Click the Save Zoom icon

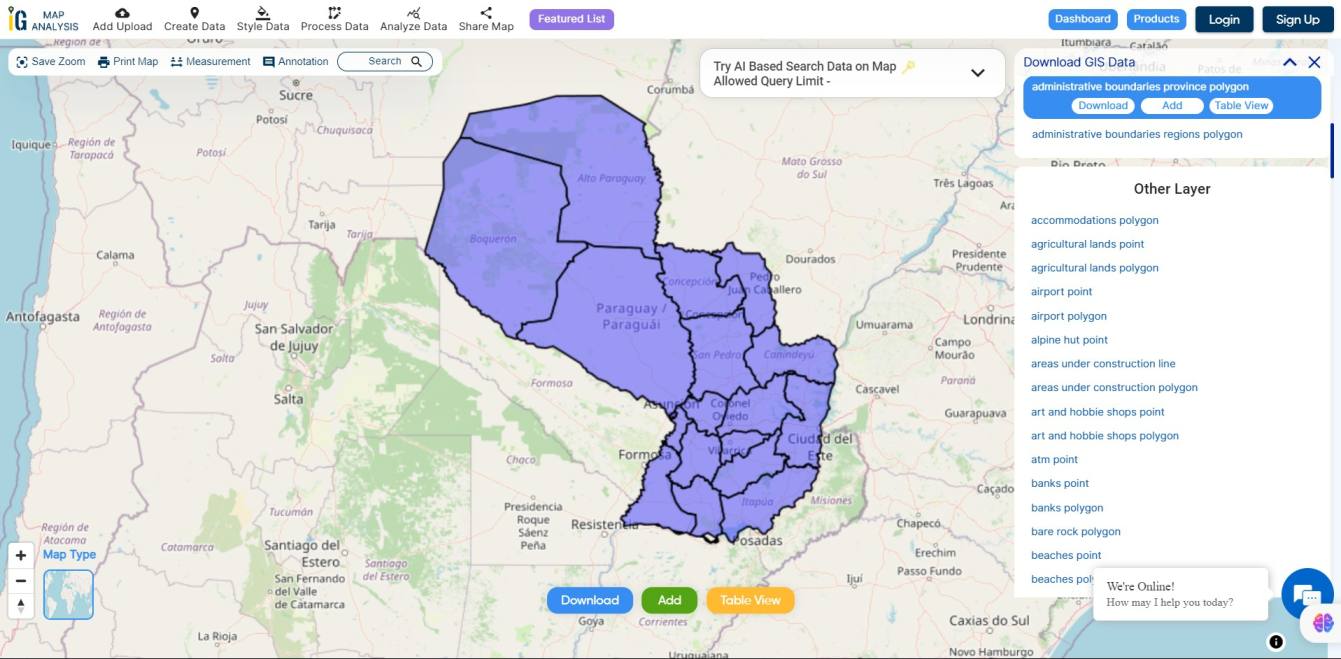tap(22, 61)
